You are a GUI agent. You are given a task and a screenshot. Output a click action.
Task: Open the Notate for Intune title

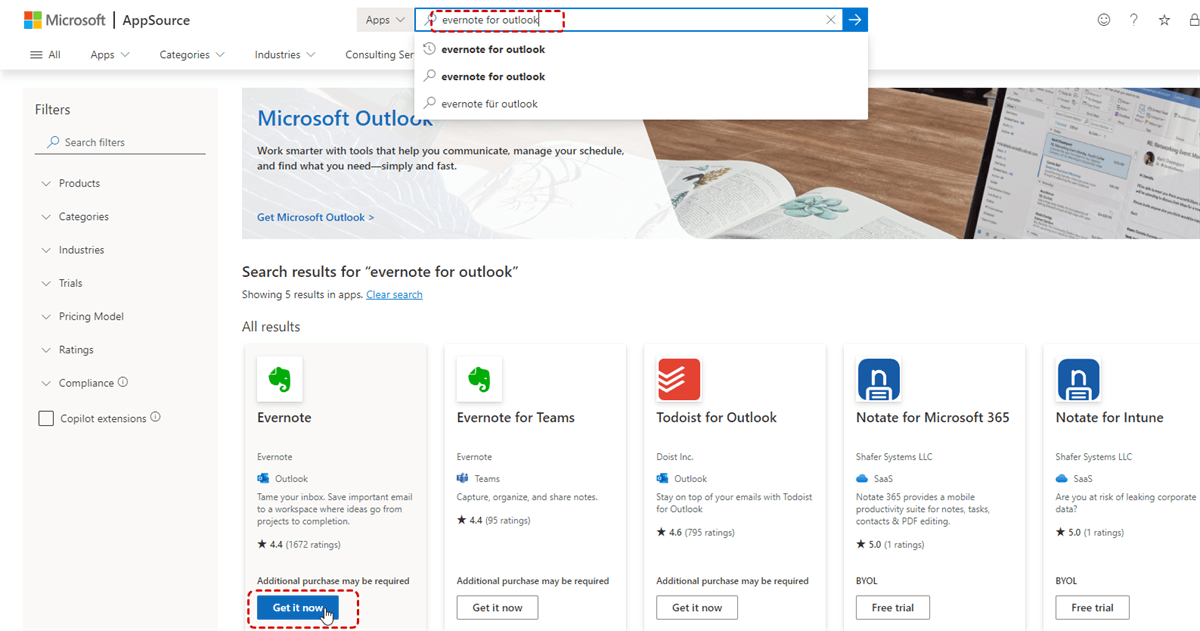click(1109, 418)
